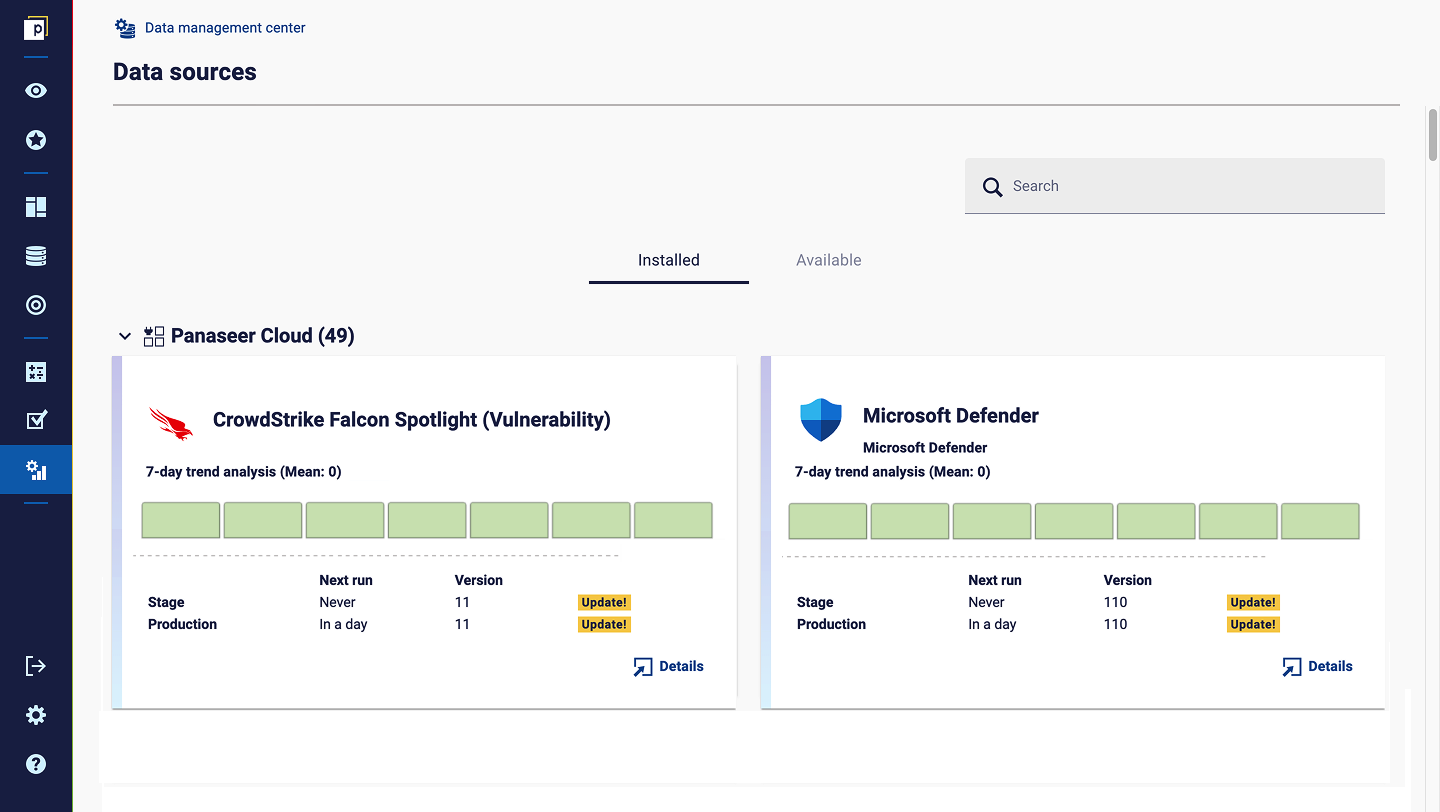The width and height of the screenshot is (1440, 812).
Task: Open the checklist checkbox icon in the sidebar
Action: [x=36, y=420]
